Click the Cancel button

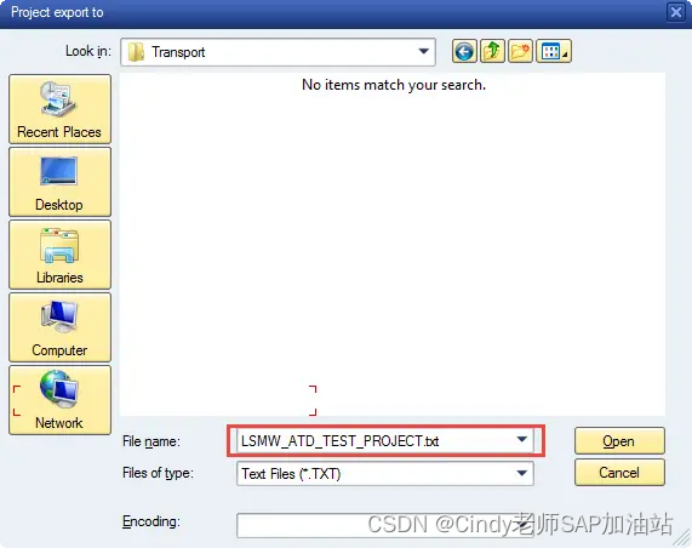pos(619,472)
